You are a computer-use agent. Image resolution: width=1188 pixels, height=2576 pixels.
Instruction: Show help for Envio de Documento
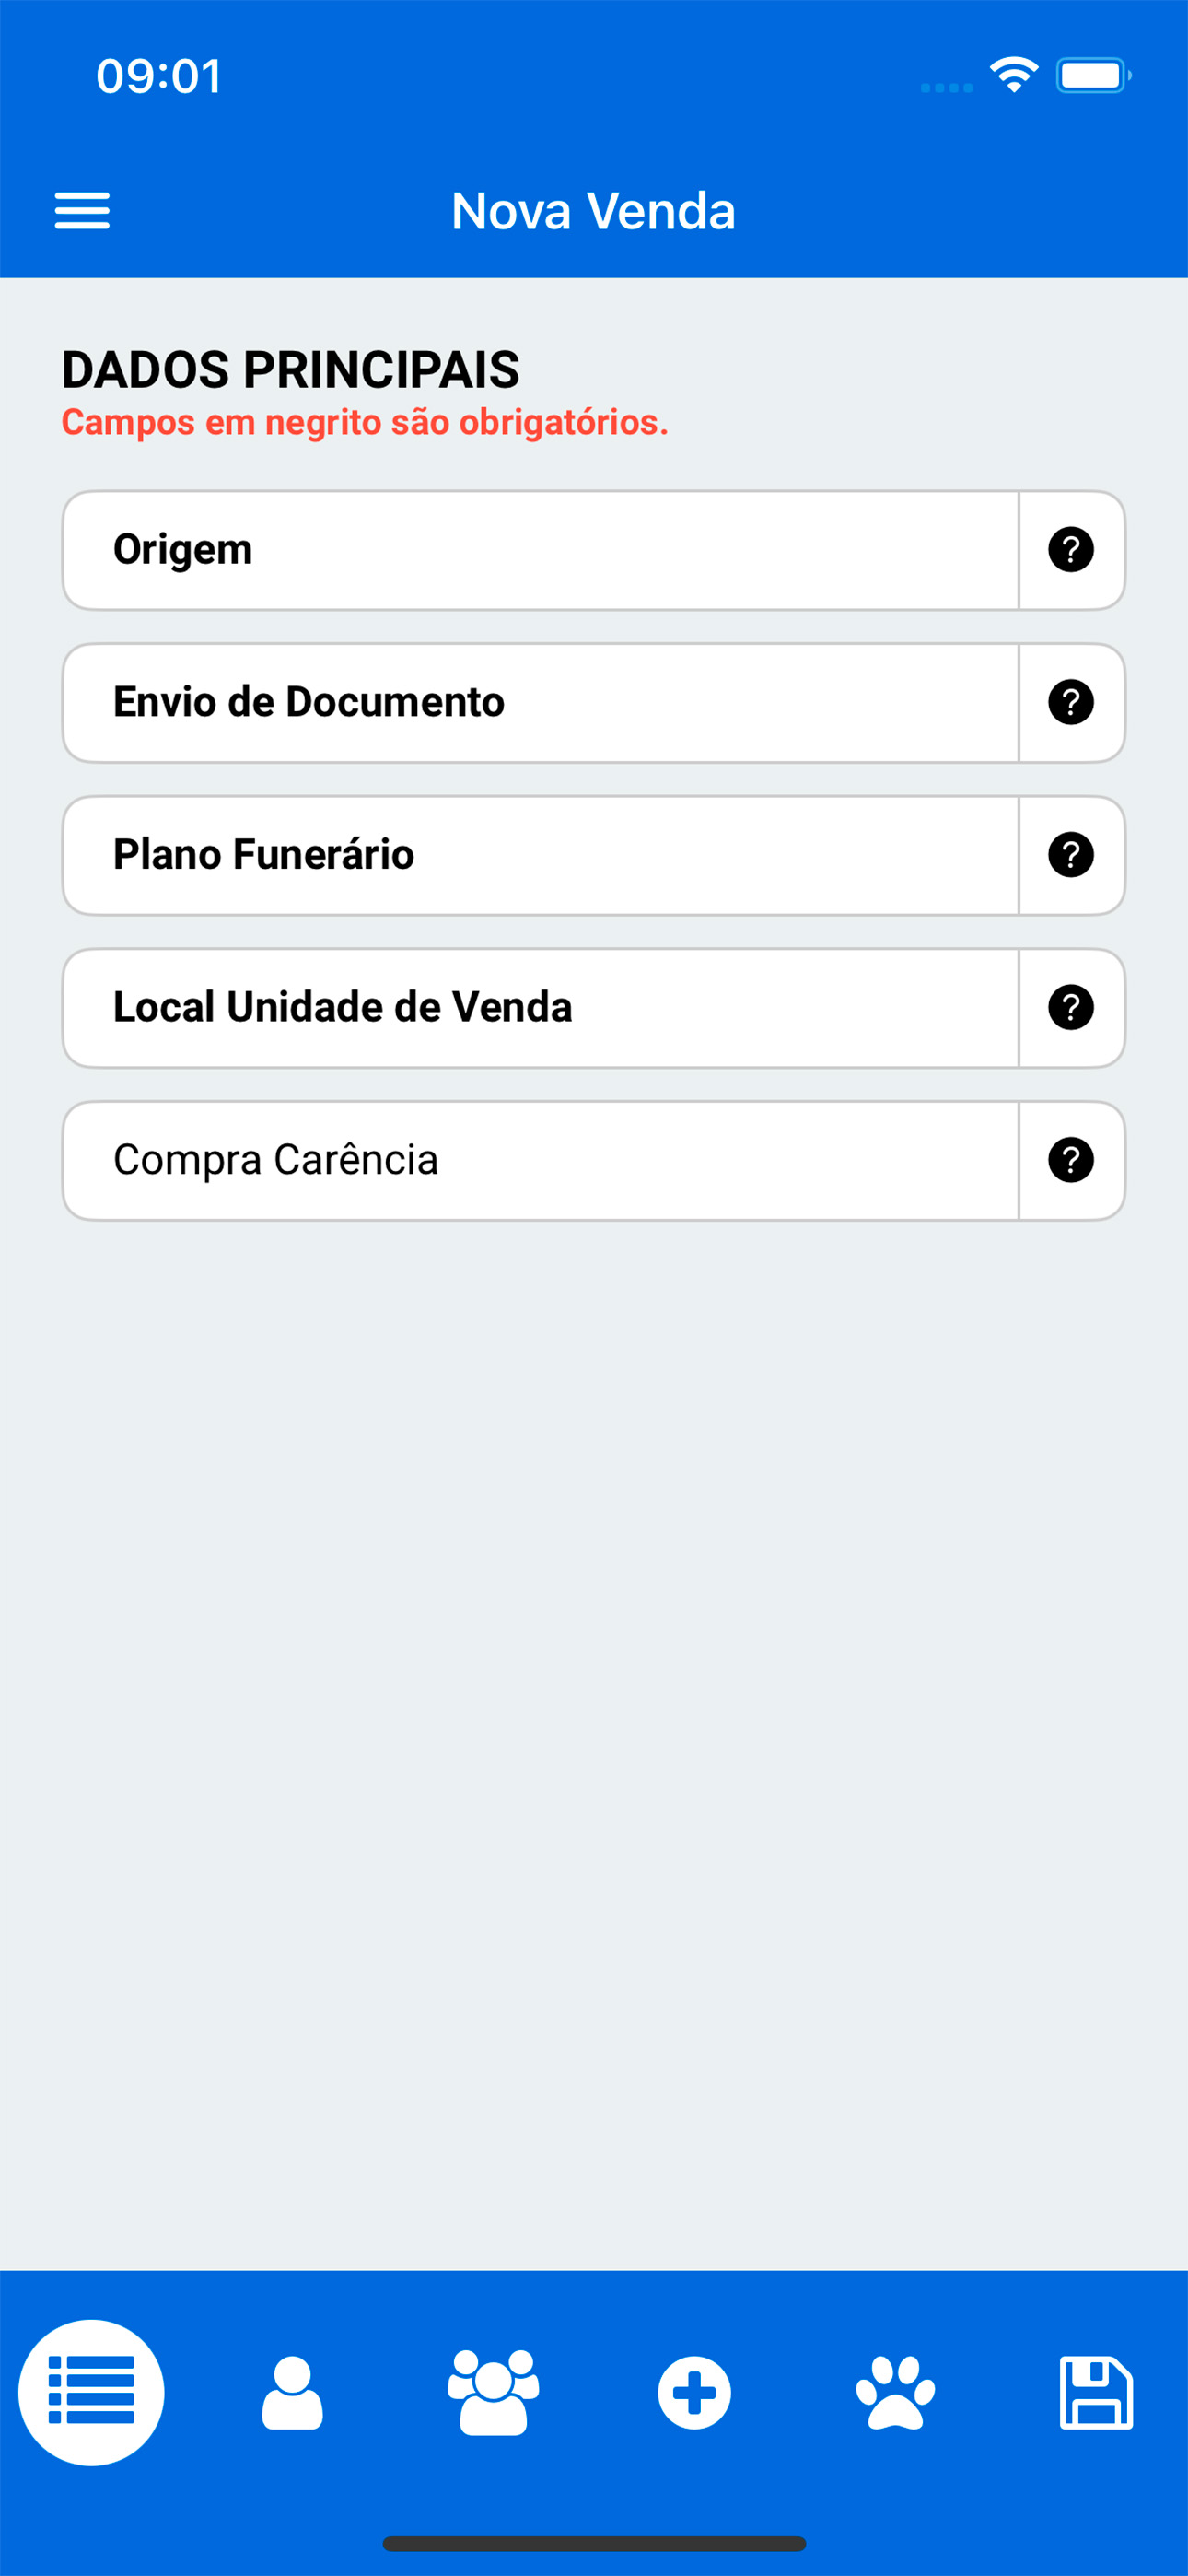[x=1070, y=702]
